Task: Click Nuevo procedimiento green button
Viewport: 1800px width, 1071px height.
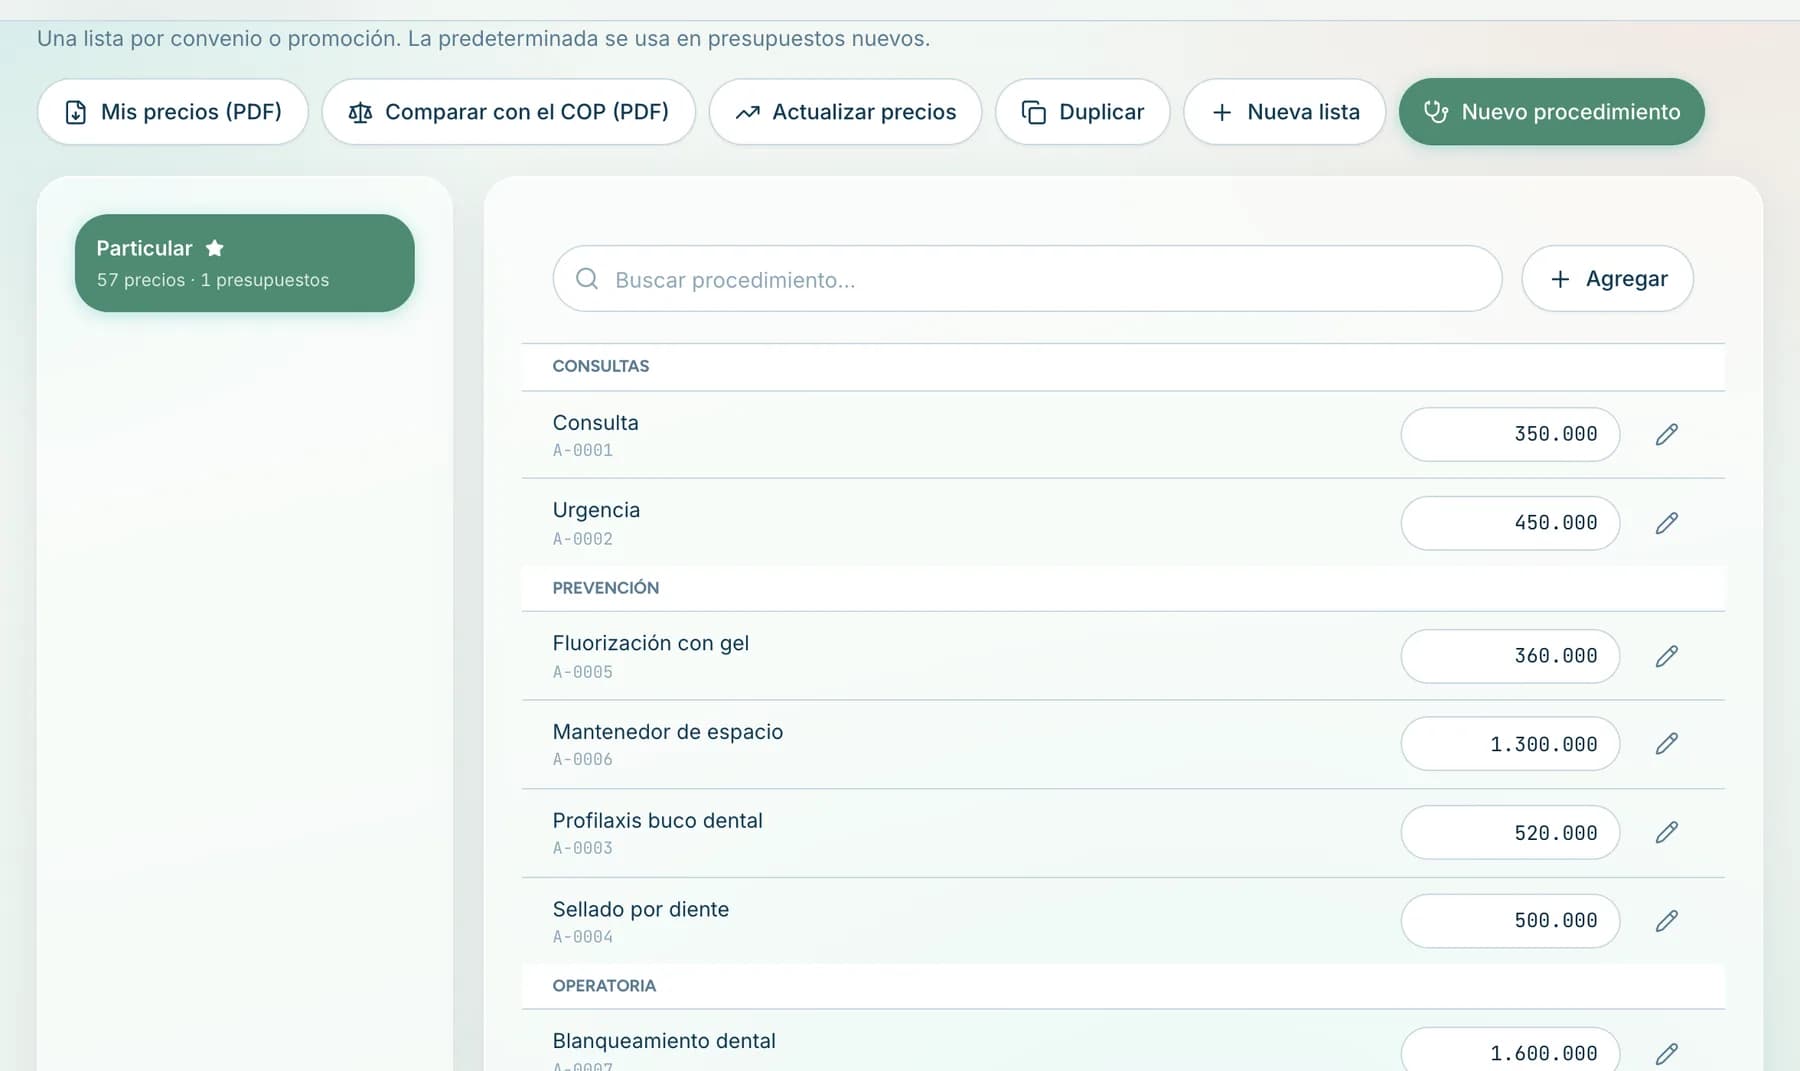Action: 1551,112
